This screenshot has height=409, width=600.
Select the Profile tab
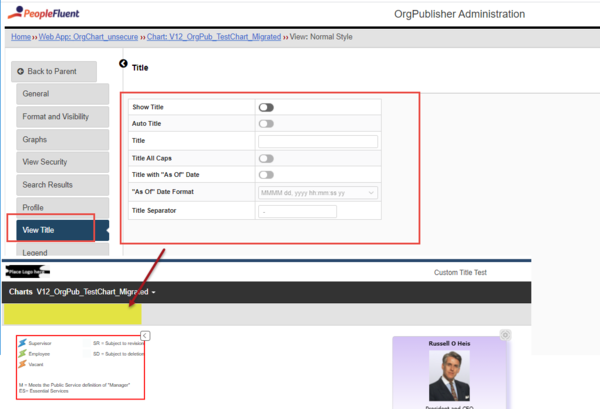pyautogui.click(x=63, y=207)
